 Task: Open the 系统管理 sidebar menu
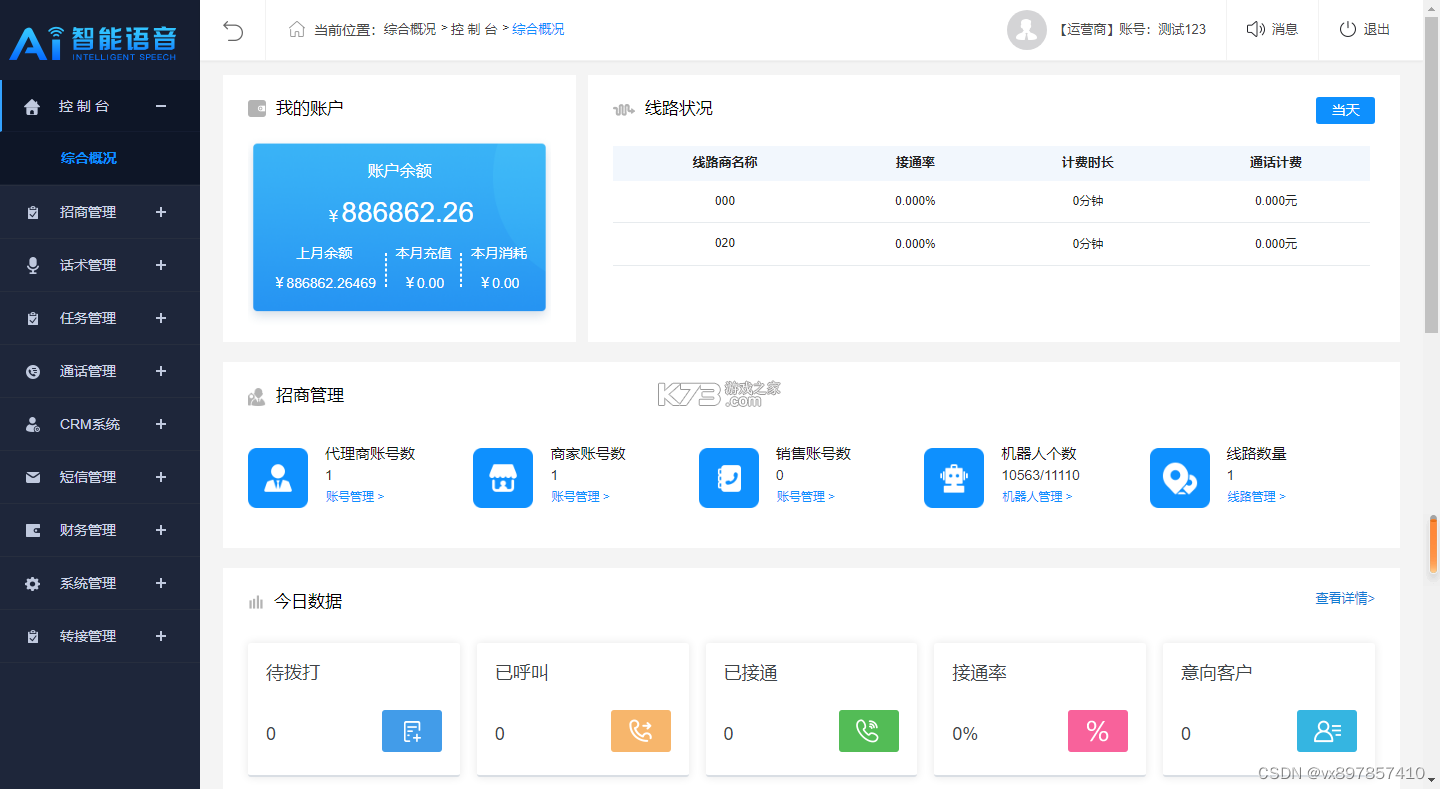point(100,583)
